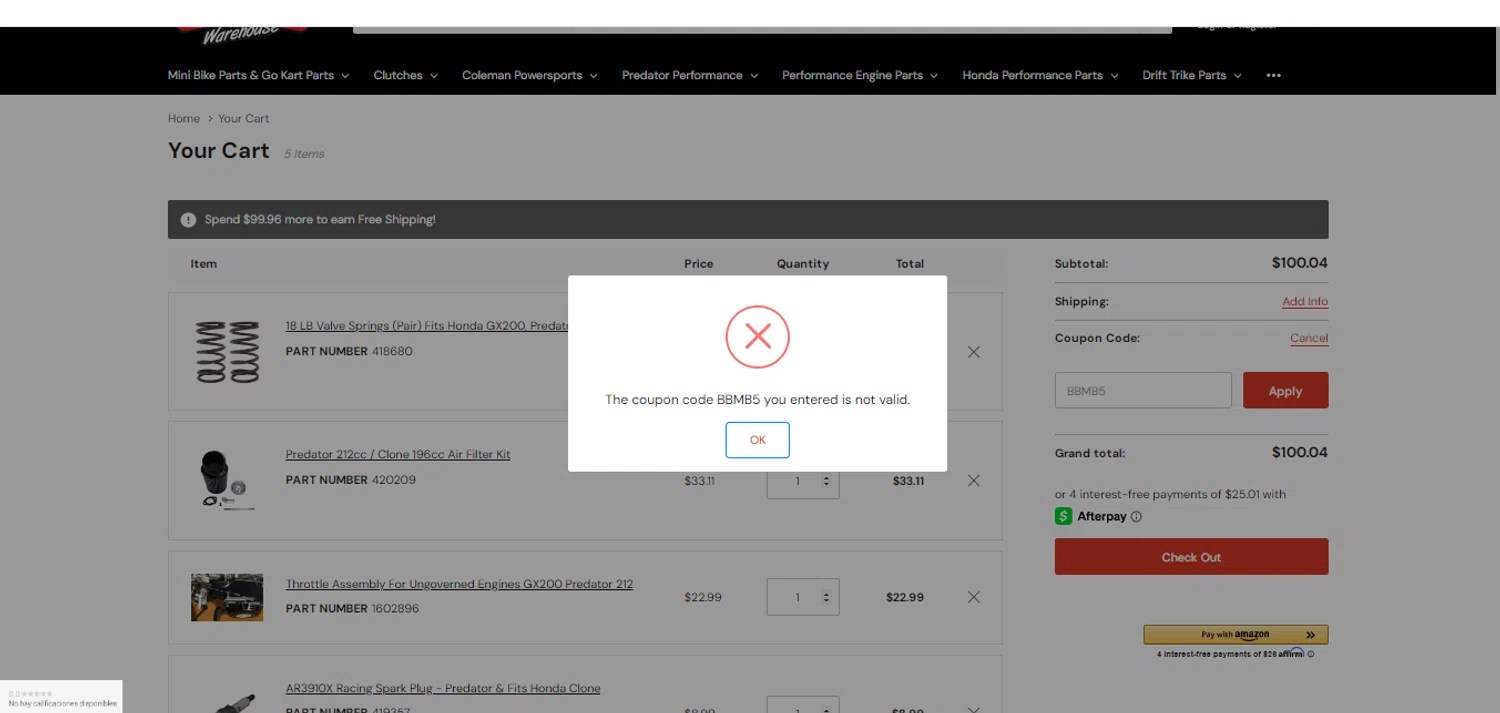Expand chevron next to Drift Trike Parts

click(1237, 76)
